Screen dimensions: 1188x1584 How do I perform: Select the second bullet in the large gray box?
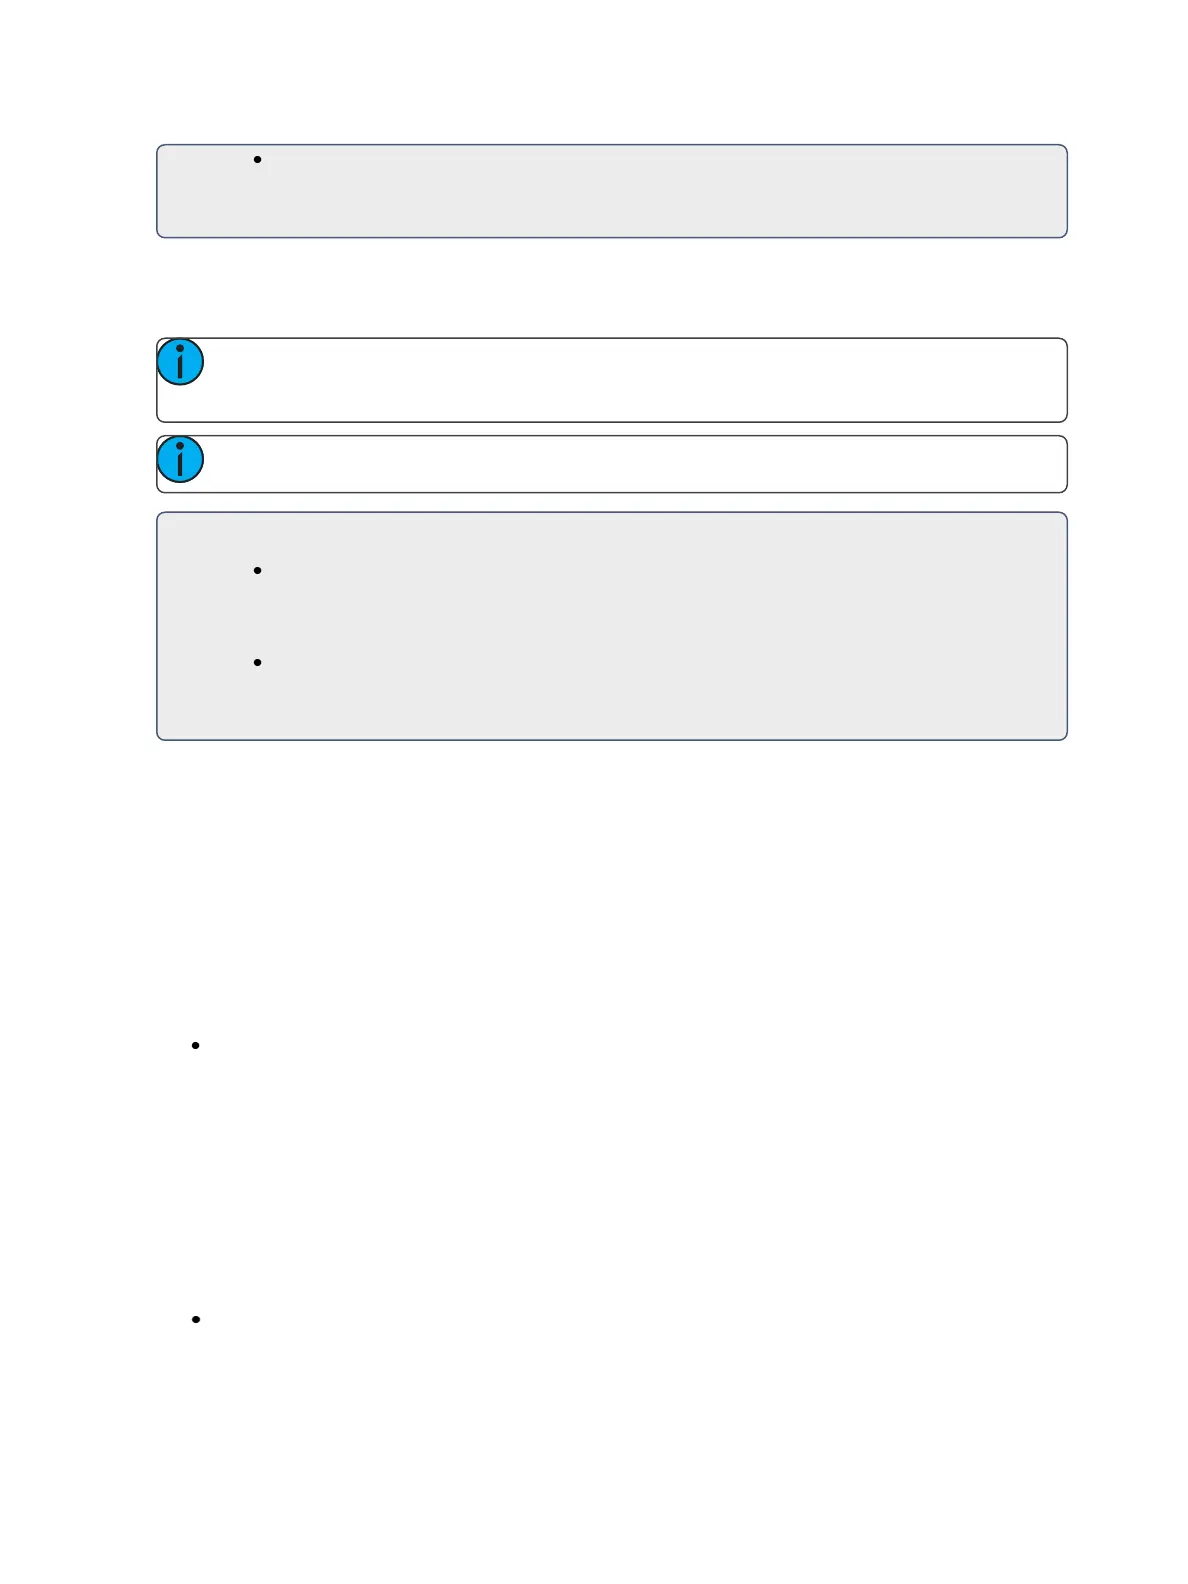pos(258,662)
